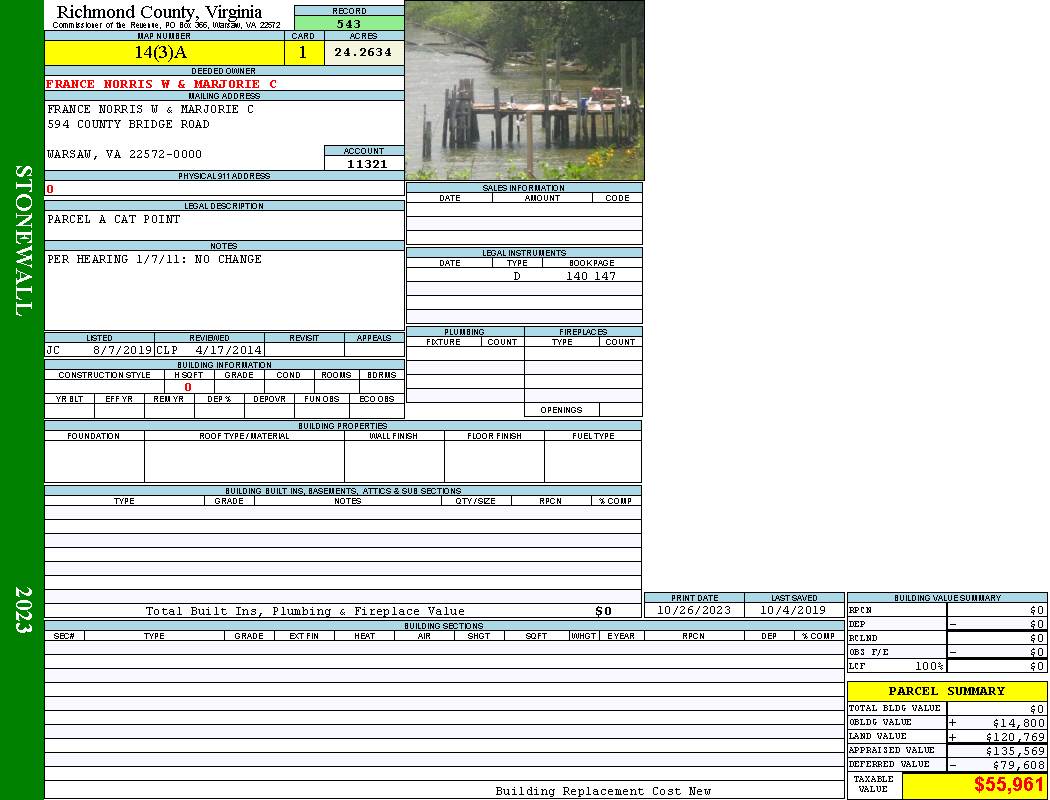Select the CONSTRUCTION STYLE column header
The height and width of the screenshot is (800, 1050).
click(104, 375)
